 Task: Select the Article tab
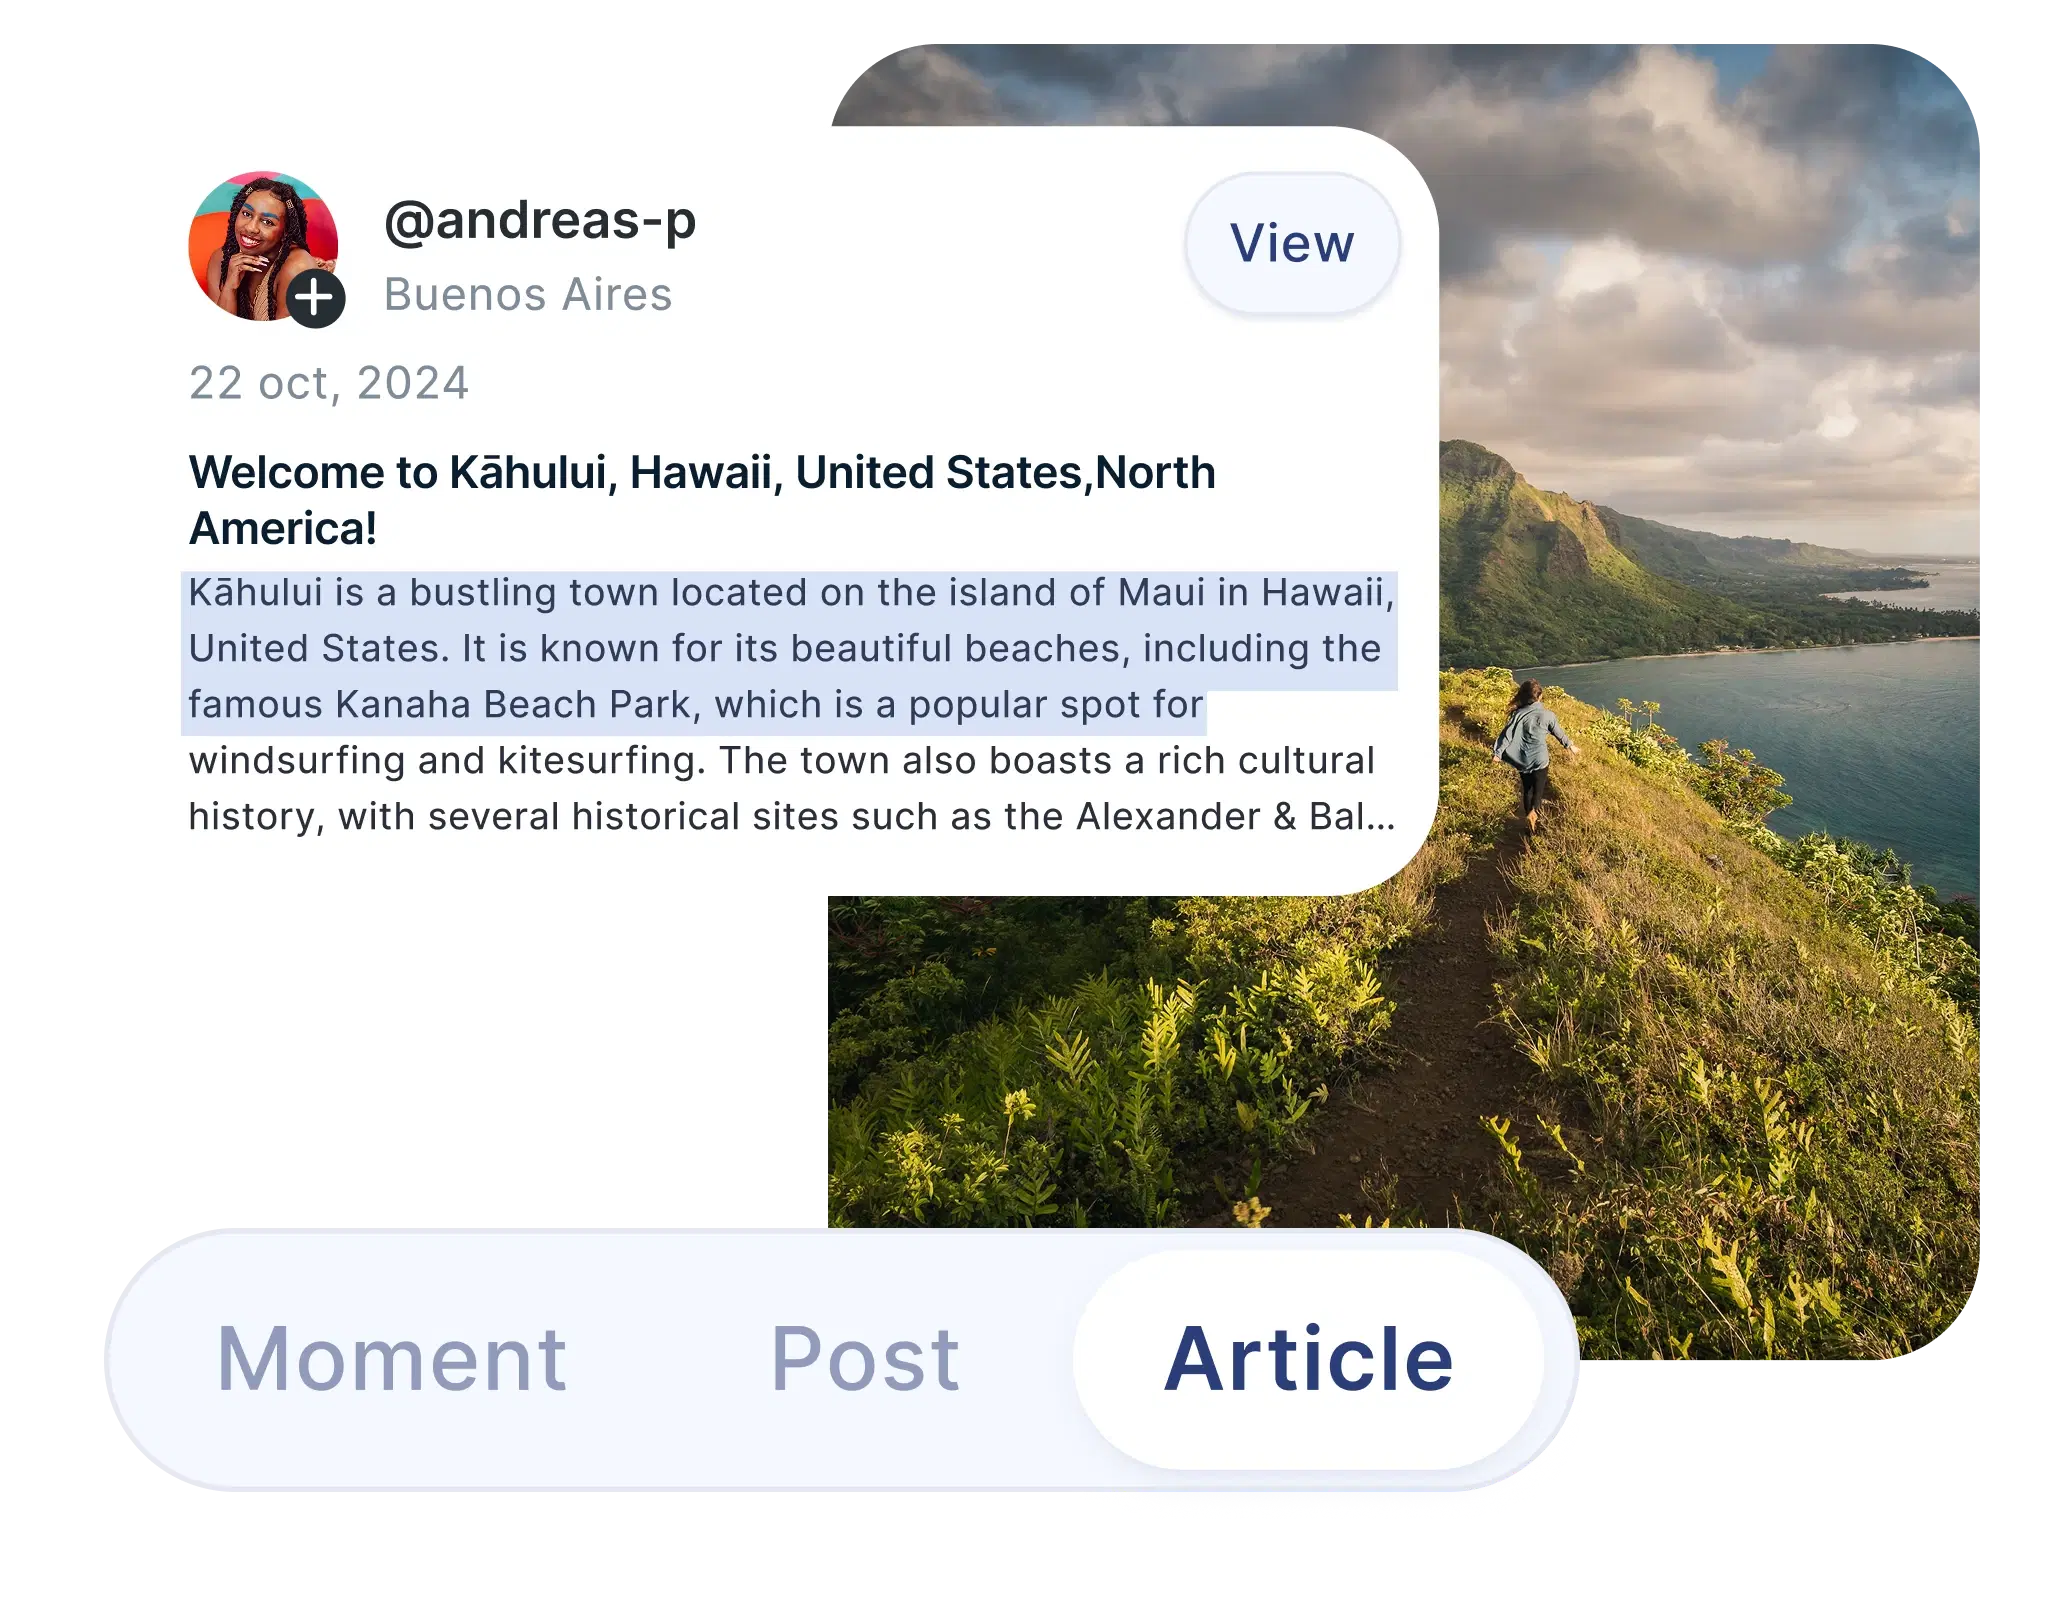(x=1308, y=1359)
